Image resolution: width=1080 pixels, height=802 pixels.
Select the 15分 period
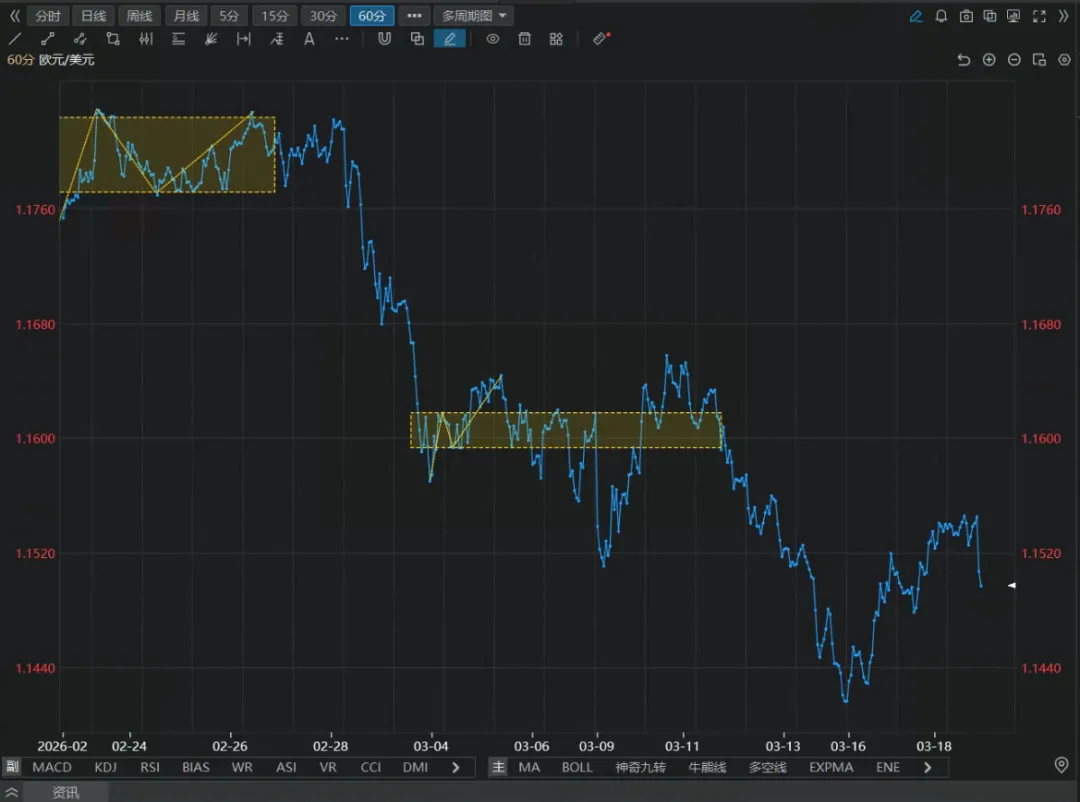[x=275, y=16]
